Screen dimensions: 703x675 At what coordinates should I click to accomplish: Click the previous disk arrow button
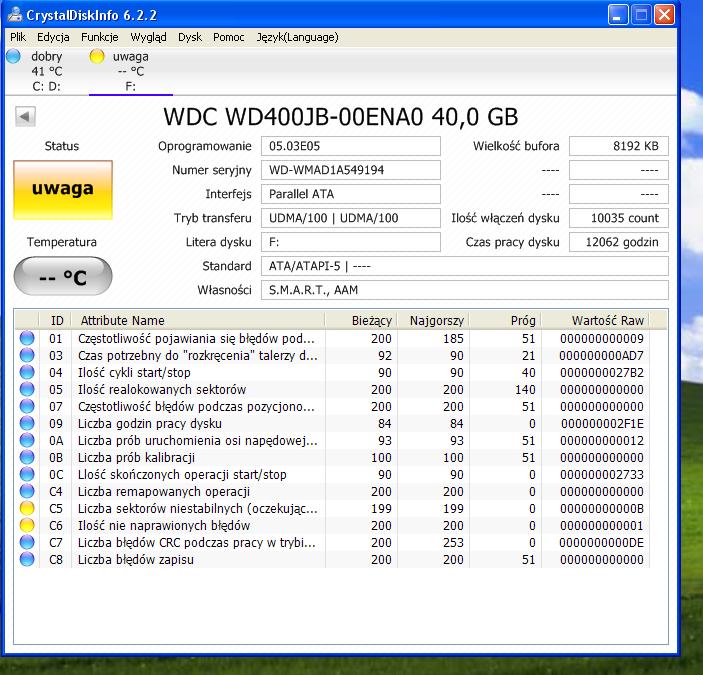click(x=25, y=117)
